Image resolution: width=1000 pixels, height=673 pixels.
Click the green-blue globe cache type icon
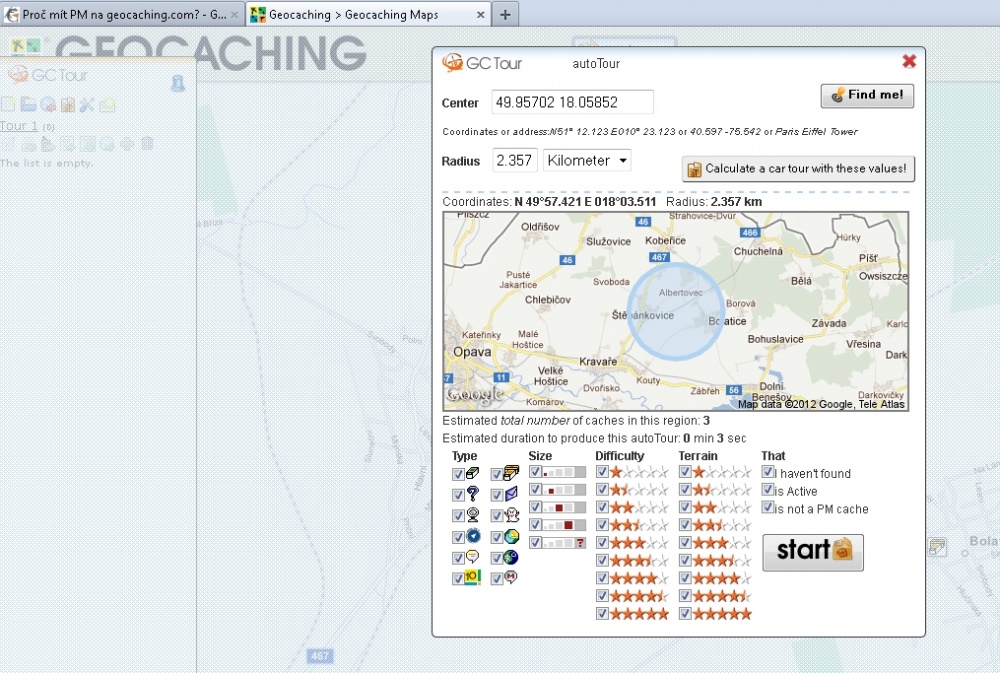pos(511,557)
